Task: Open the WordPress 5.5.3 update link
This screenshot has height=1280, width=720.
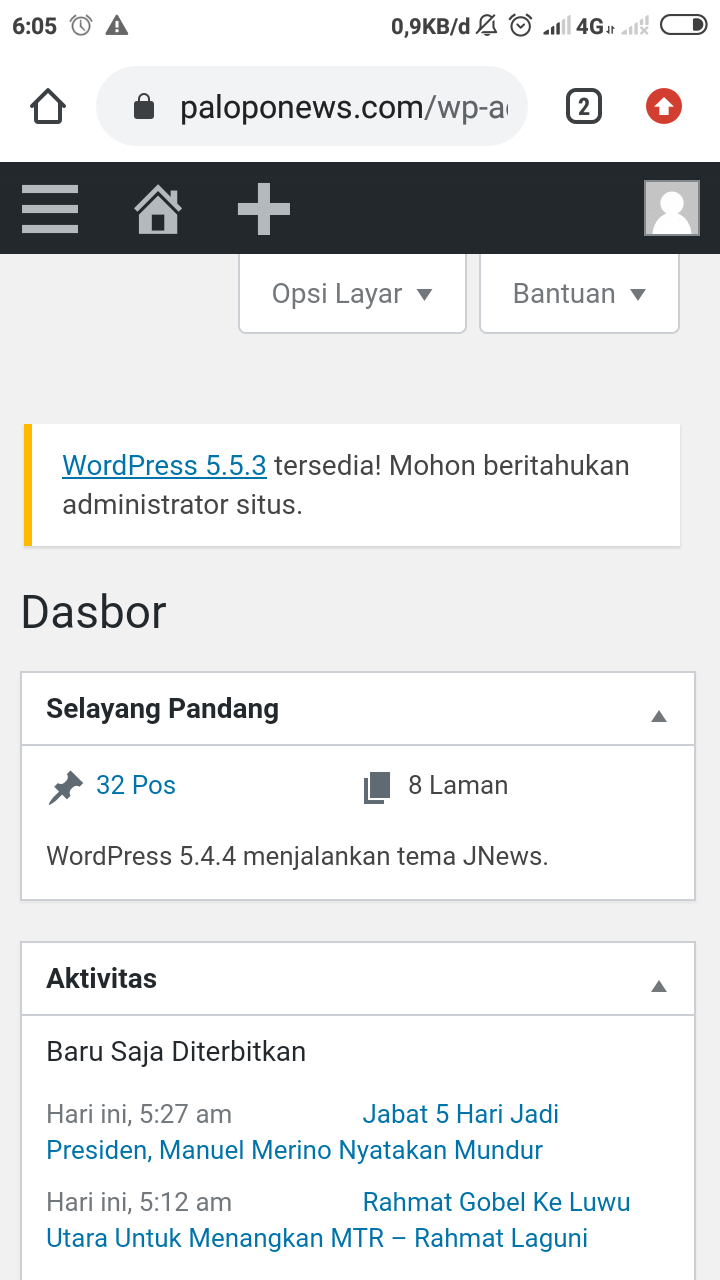Action: (x=164, y=466)
